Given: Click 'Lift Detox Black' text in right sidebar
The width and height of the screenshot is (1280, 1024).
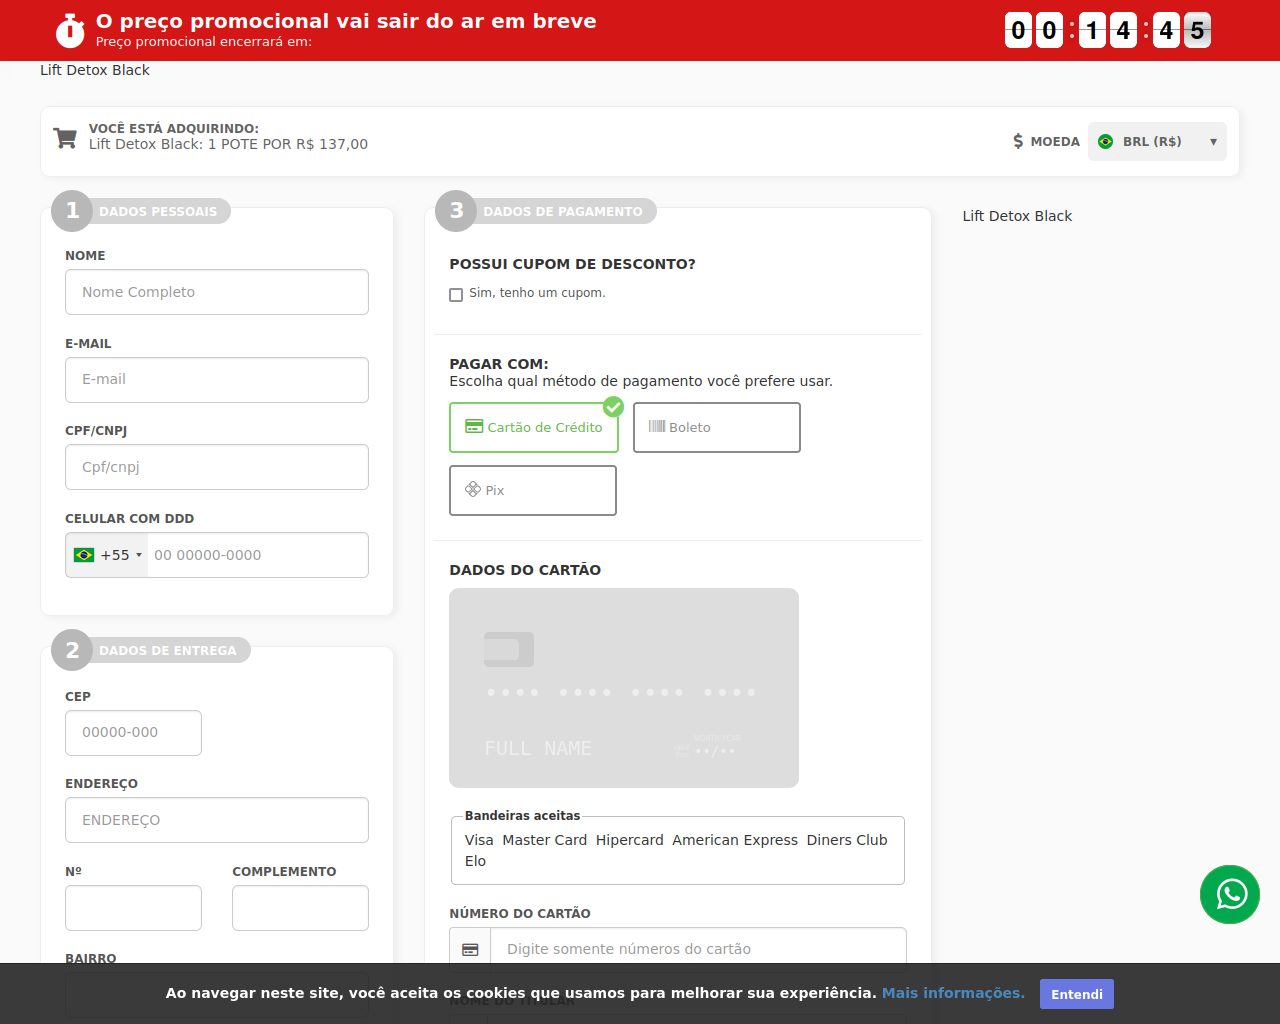Looking at the screenshot, I should coord(1017,216).
